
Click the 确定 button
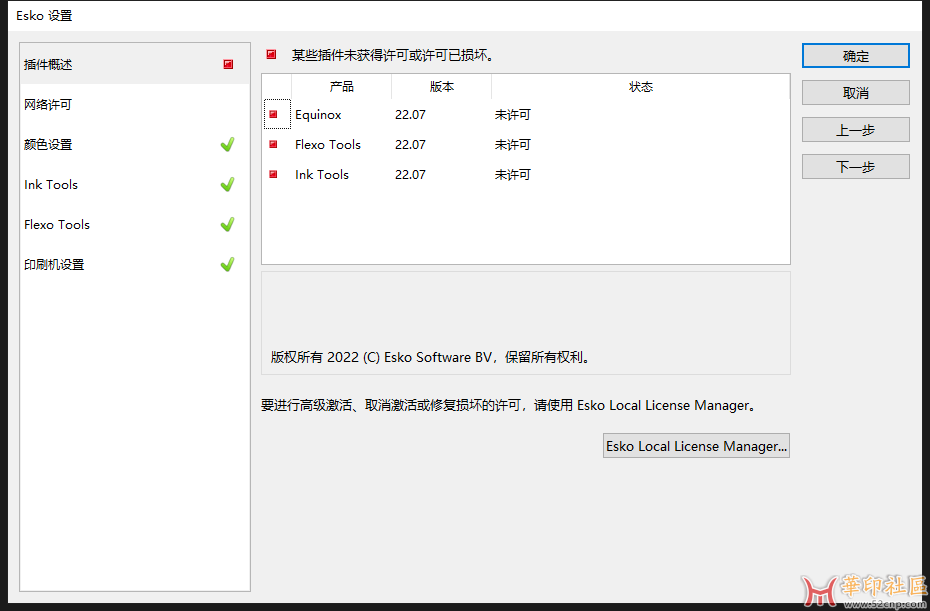click(855, 56)
